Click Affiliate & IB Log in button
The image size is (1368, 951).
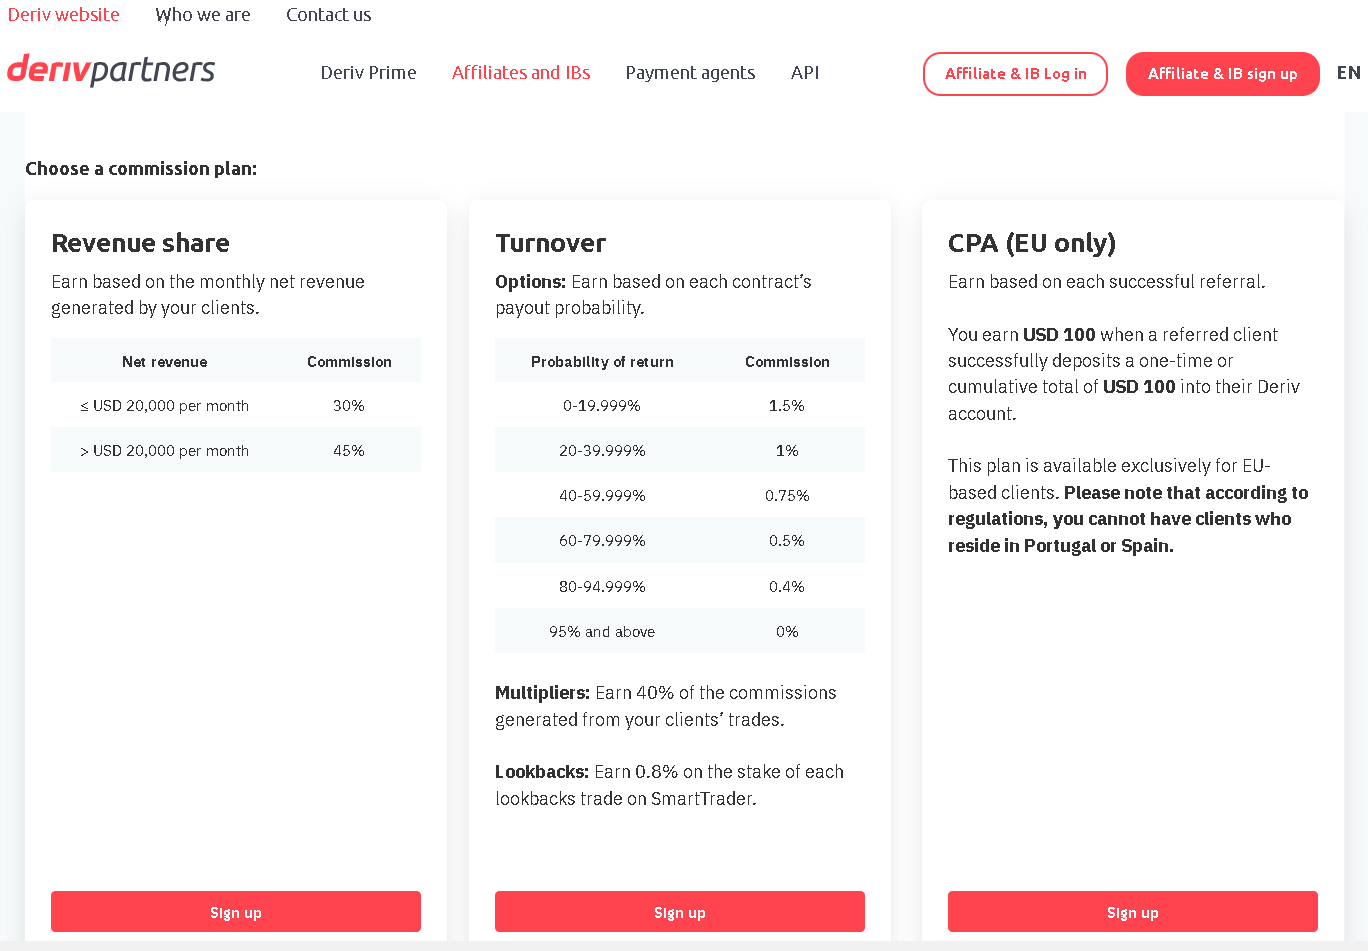1015,74
